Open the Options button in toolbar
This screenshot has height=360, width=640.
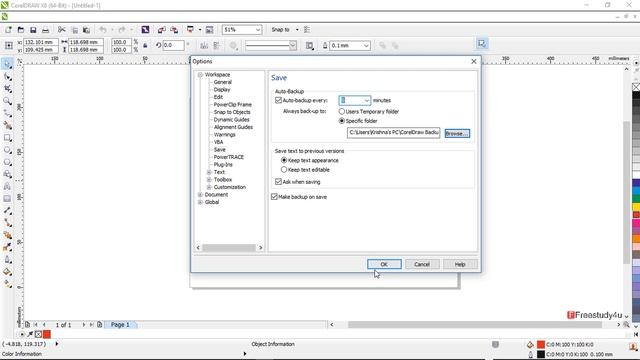tap(307, 30)
